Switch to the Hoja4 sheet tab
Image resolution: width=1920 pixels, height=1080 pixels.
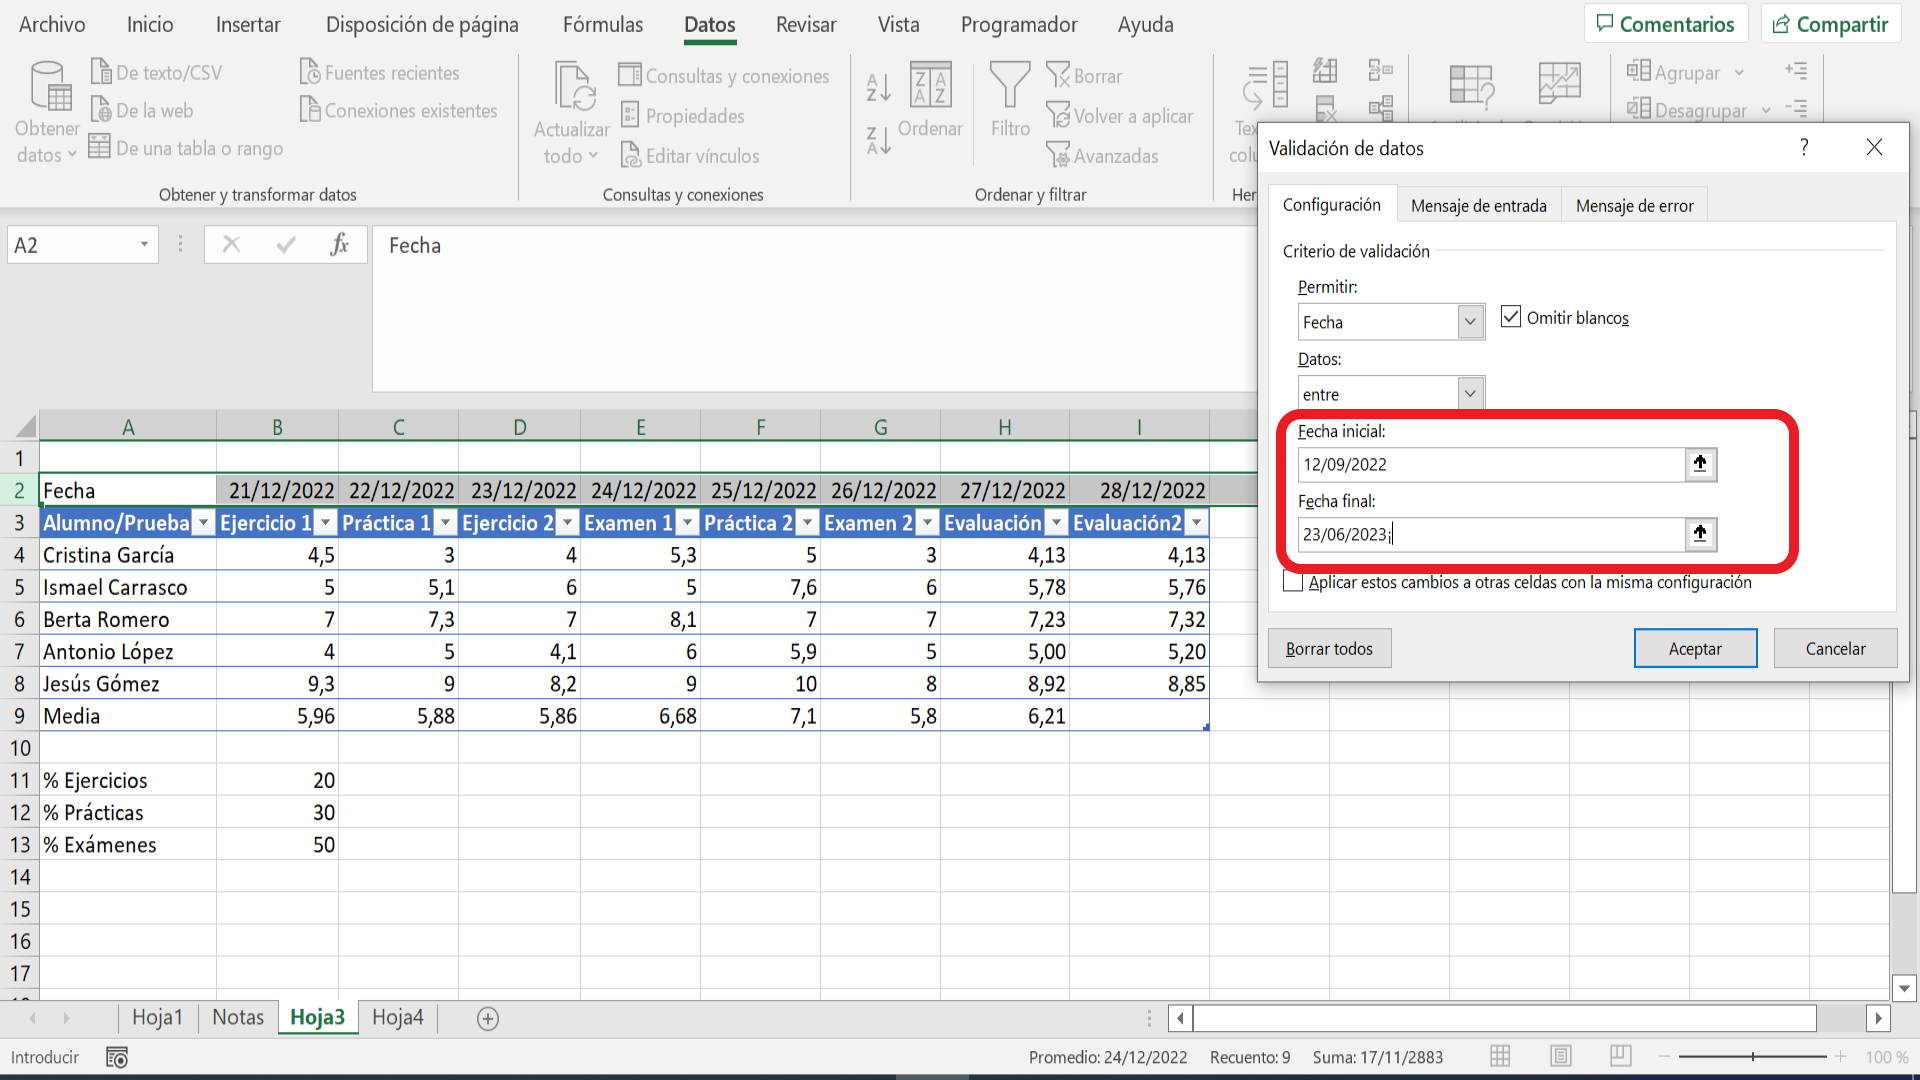coord(397,1017)
